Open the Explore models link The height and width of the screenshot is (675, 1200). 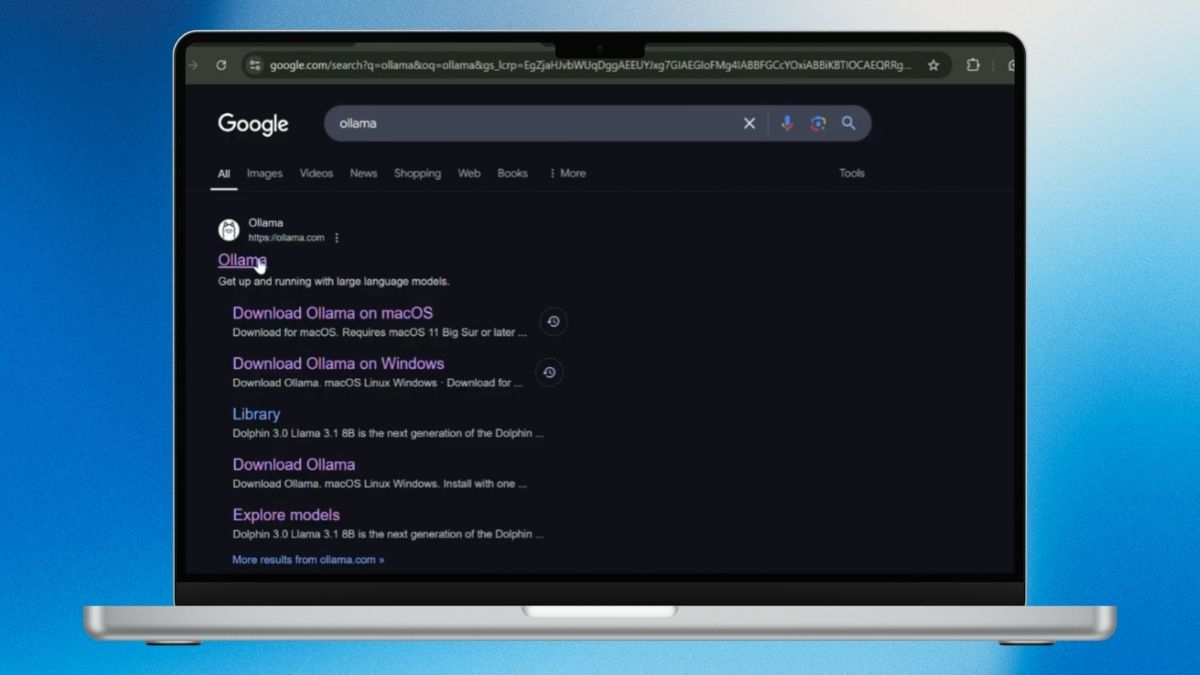tap(286, 515)
